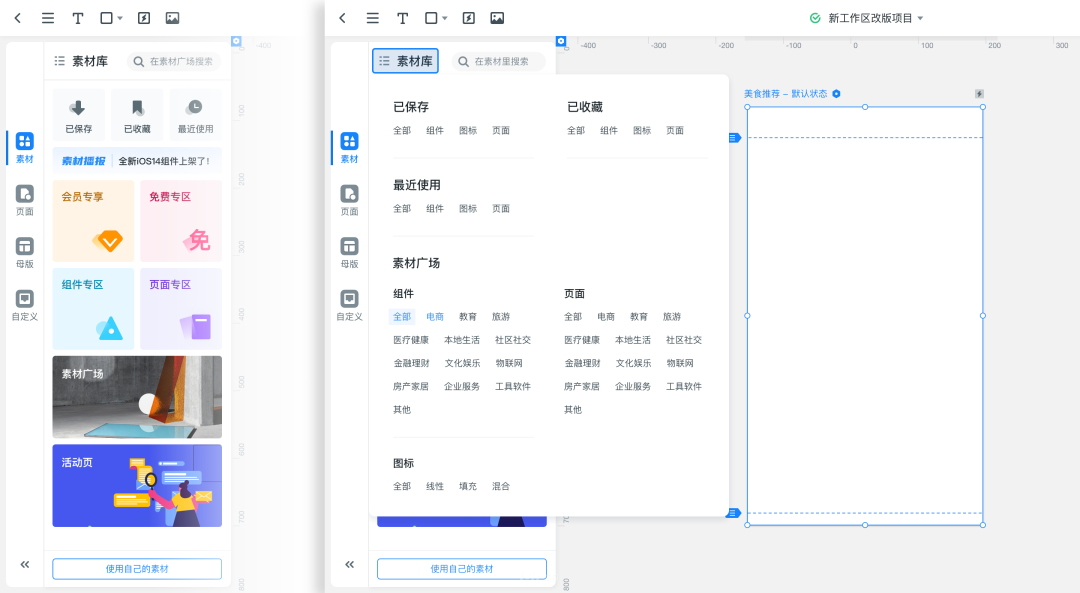Viewport: 1080px width, 593px height.
Task: Click the 素材播报 iOS14 announcement banner
Action: click(x=137, y=160)
